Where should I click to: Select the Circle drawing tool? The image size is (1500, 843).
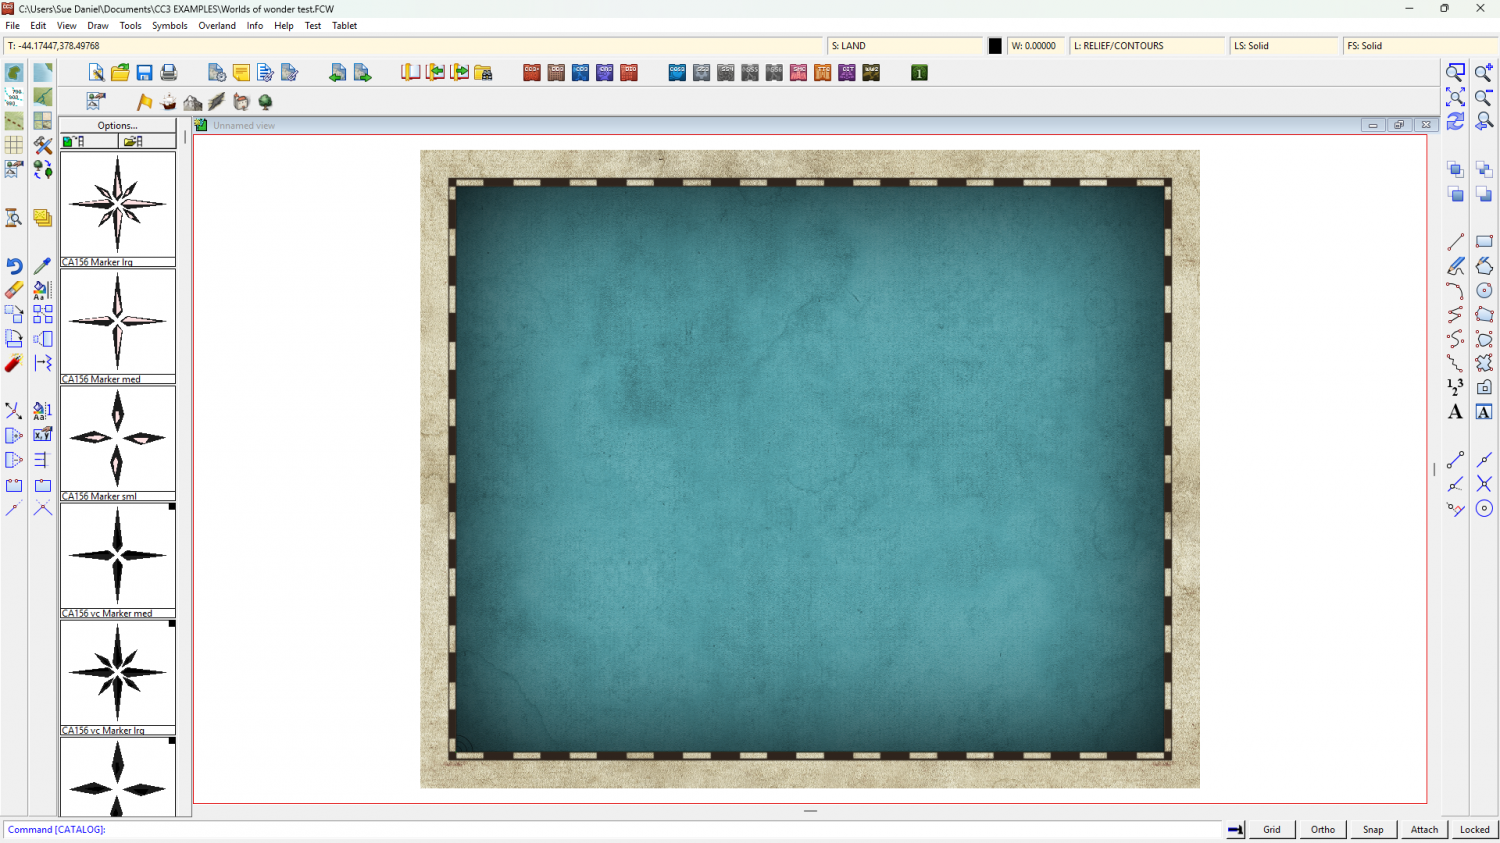[x=1484, y=290]
